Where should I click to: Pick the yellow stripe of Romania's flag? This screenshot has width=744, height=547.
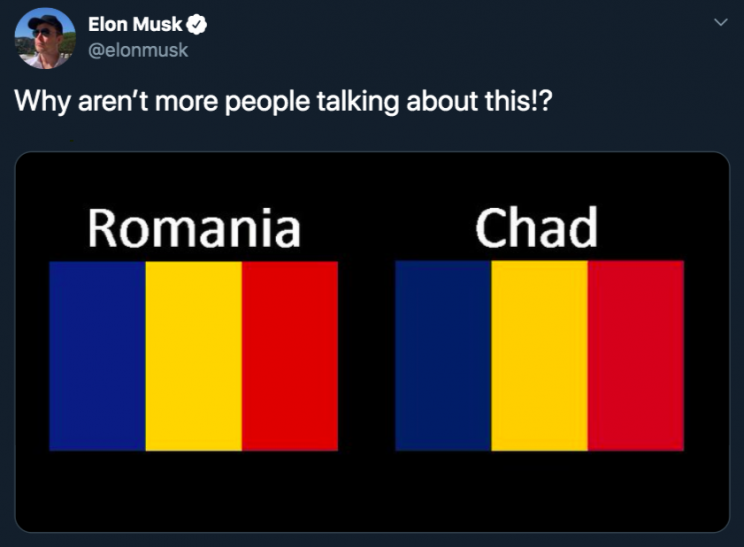pyautogui.click(x=193, y=356)
